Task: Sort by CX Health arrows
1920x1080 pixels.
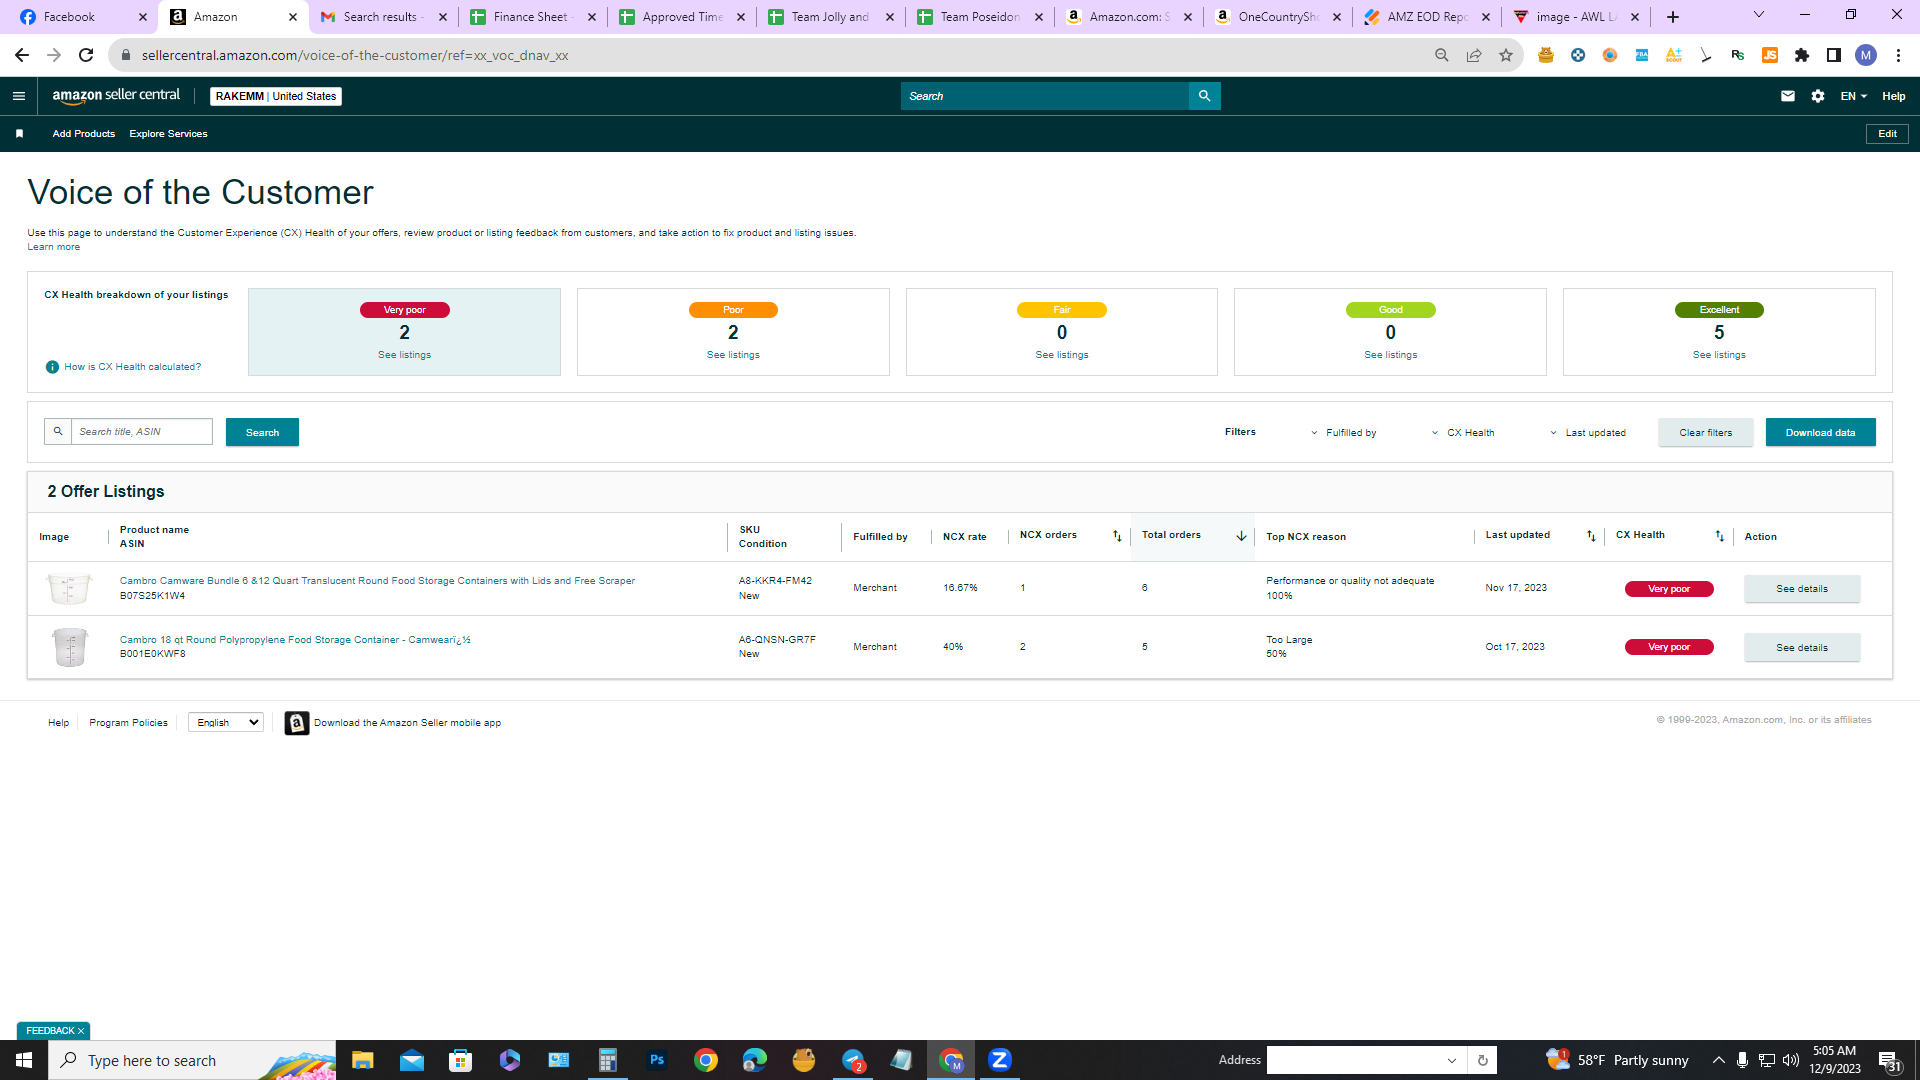Action: pos(1719,536)
